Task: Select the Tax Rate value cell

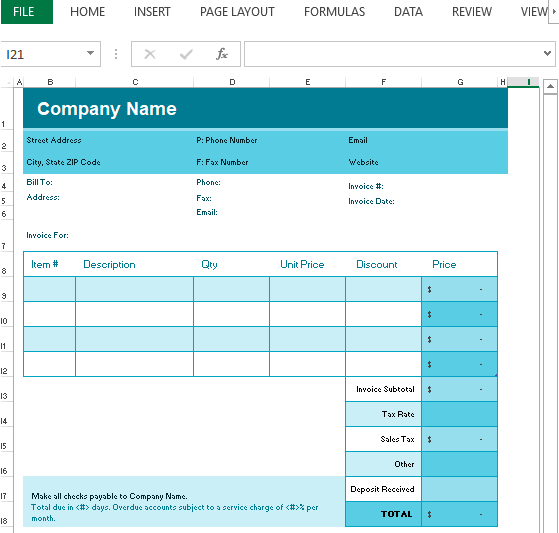Action: point(459,414)
